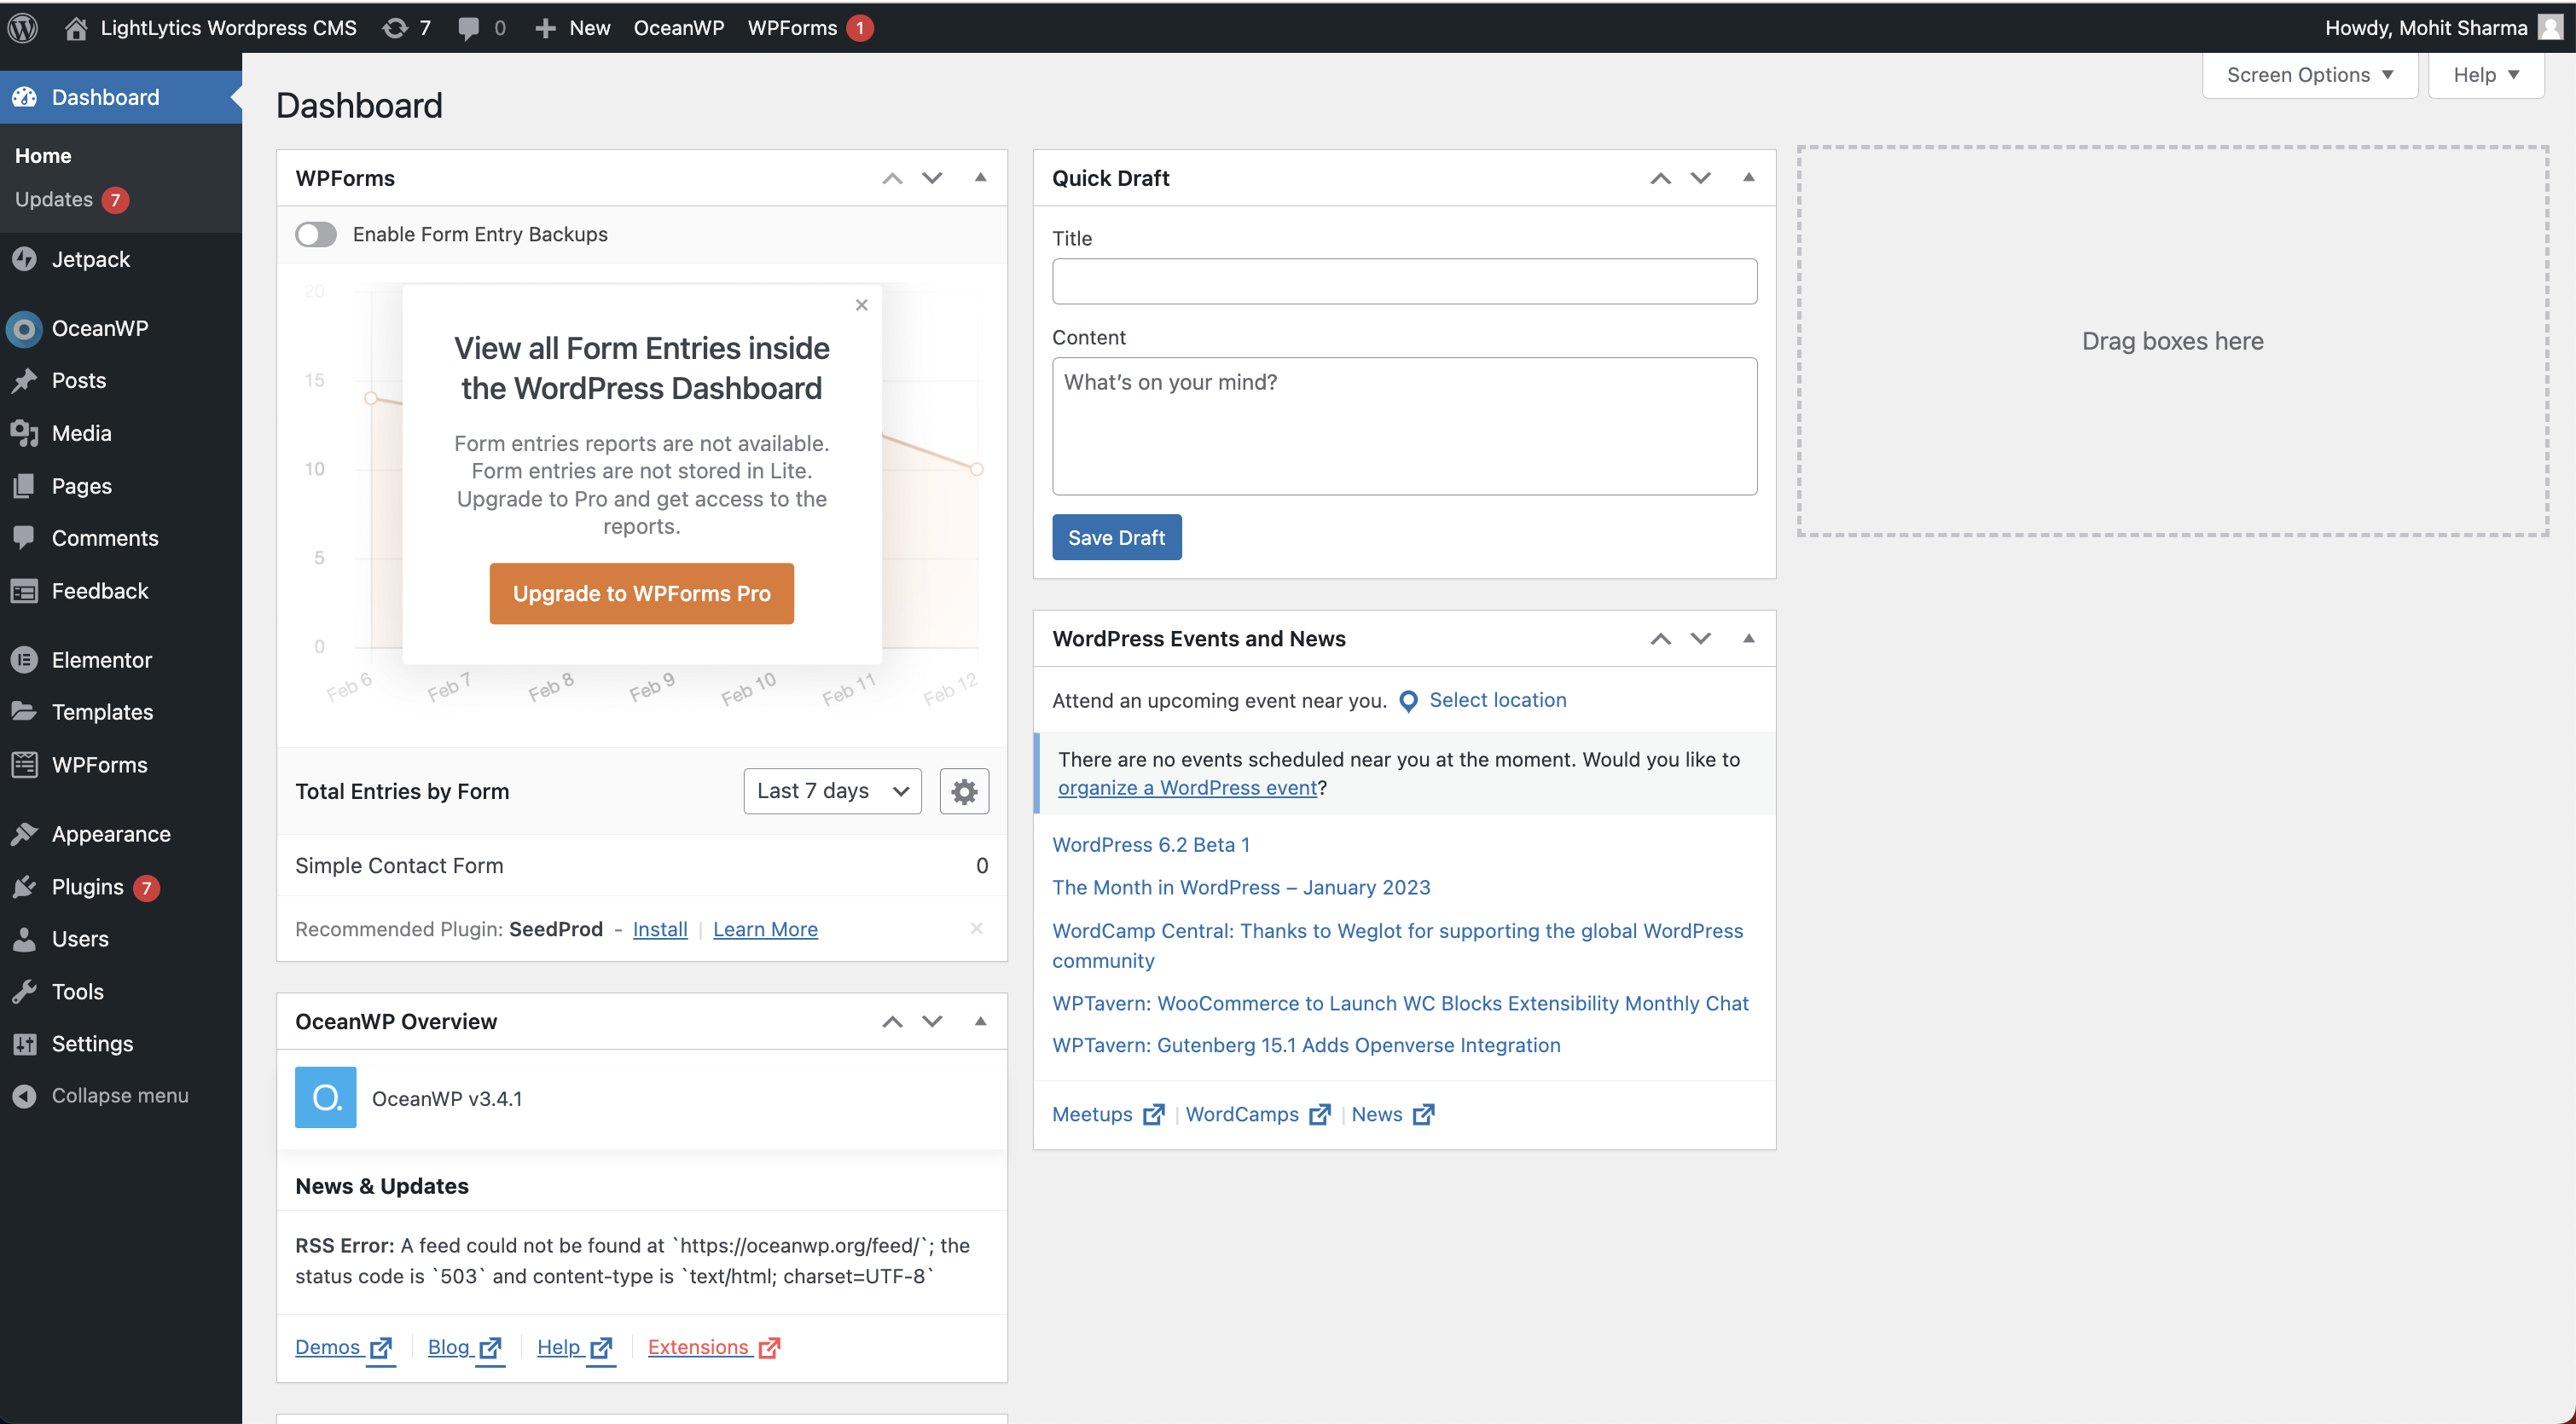This screenshot has height=1424, width=2576.
Task: Click the Jetpack sidebar icon
Action: coord(25,259)
